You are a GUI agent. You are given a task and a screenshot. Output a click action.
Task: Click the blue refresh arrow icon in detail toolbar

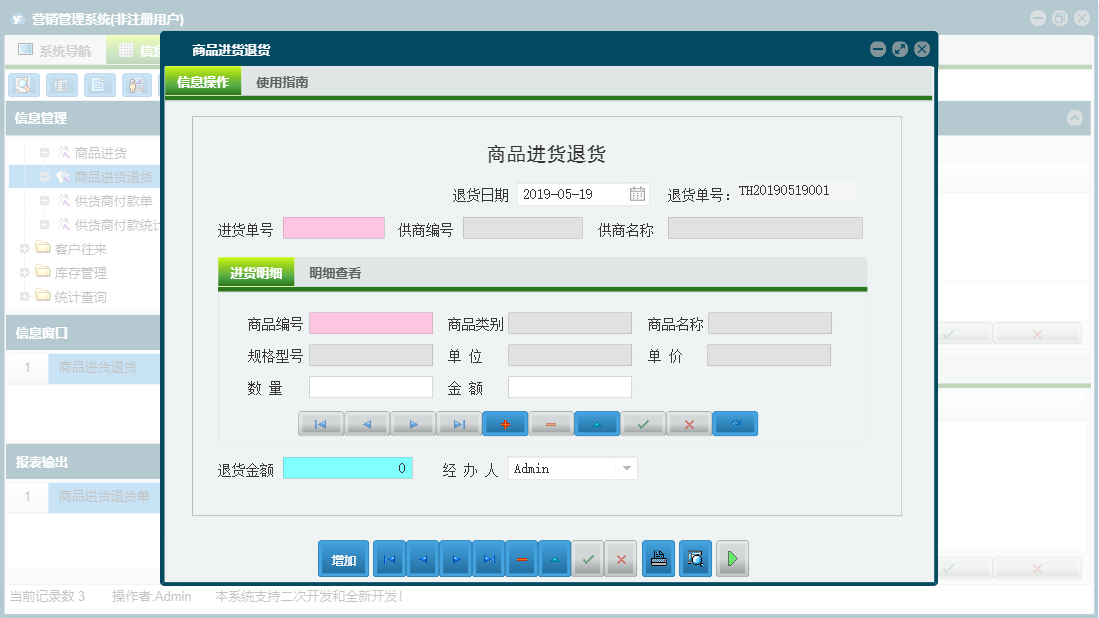tap(735, 423)
